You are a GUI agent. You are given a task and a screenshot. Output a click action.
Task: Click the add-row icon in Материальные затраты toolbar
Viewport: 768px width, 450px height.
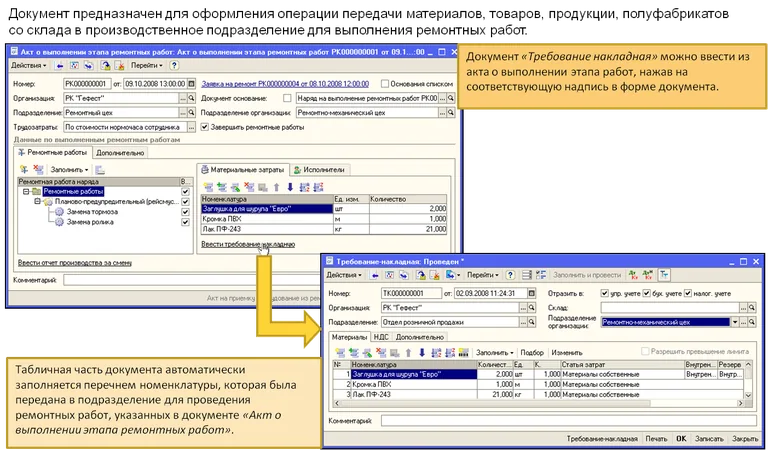(x=207, y=187)
